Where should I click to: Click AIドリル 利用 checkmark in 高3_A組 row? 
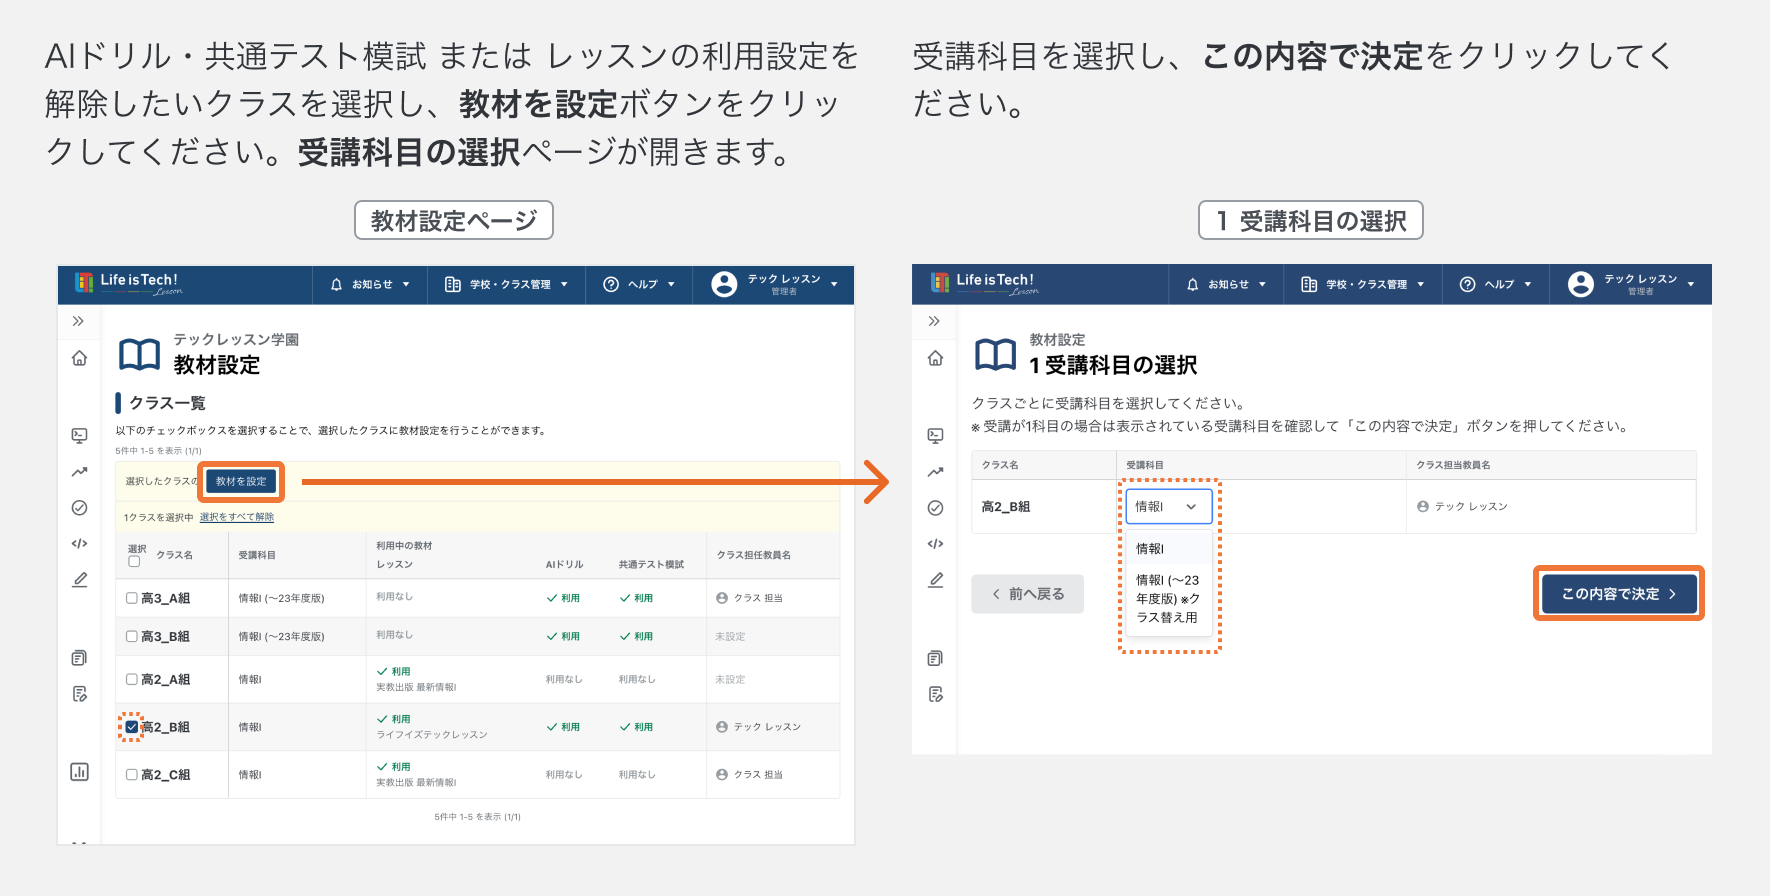(x=563, y=598)
